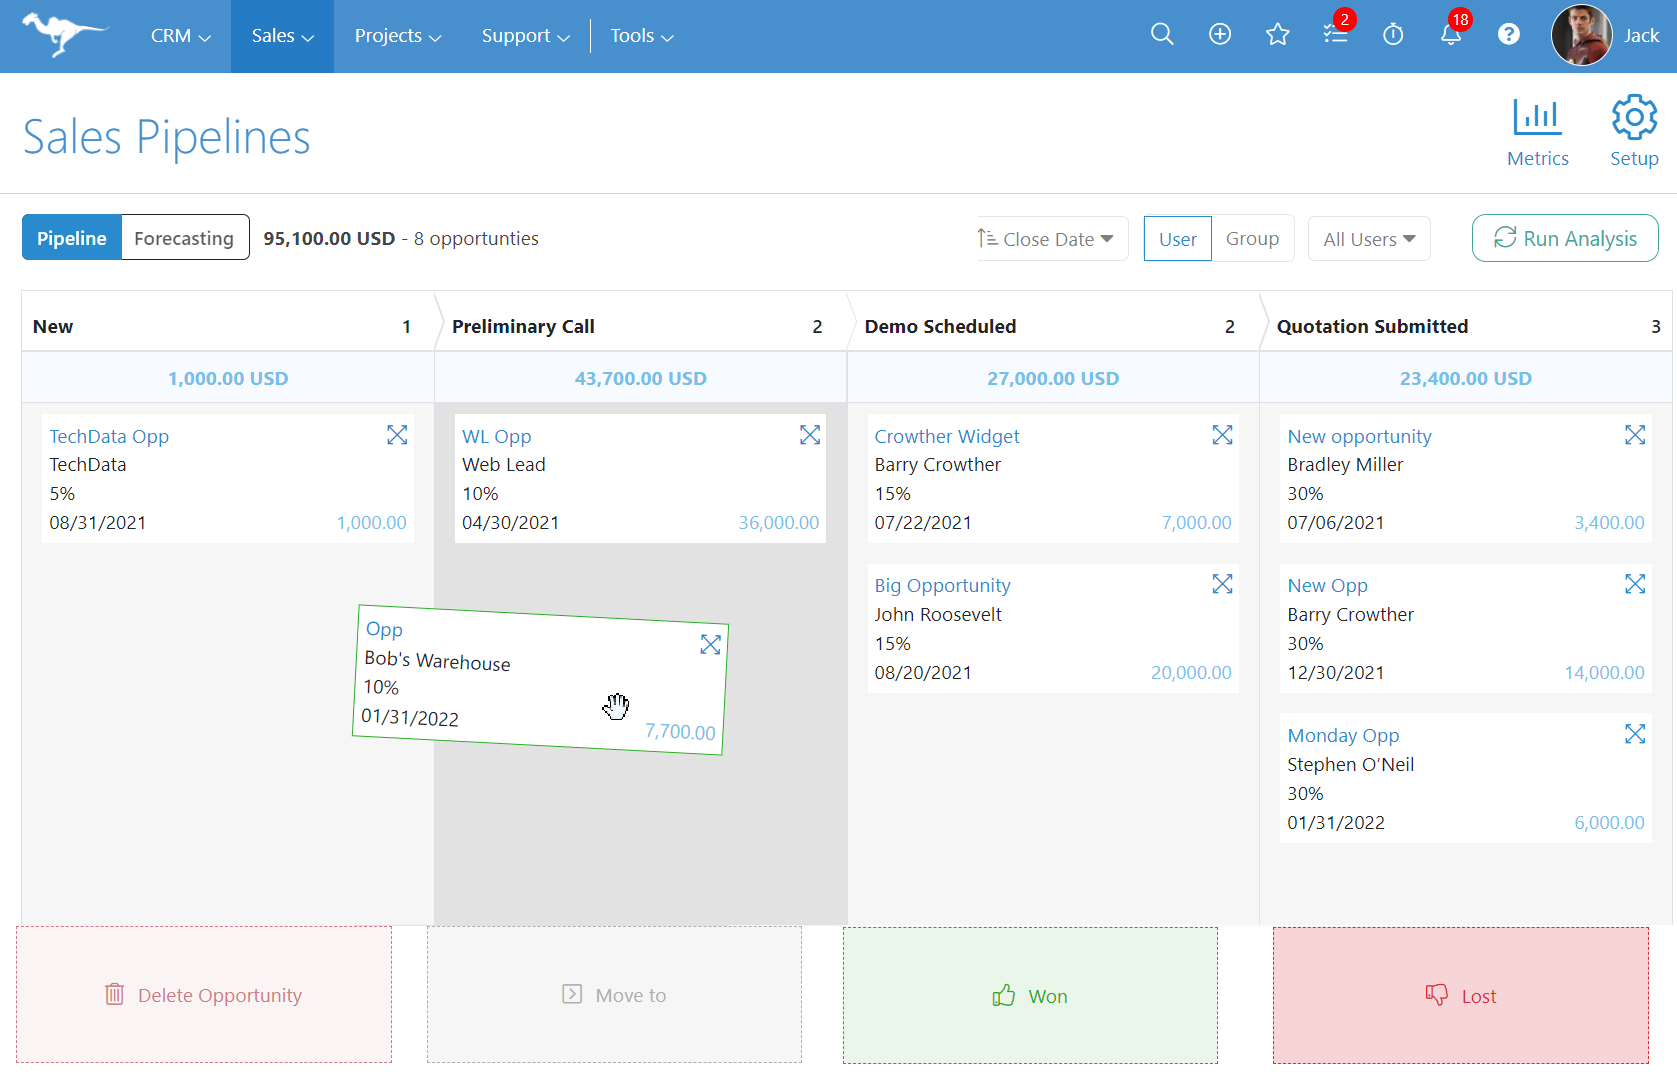1677x1077 pixels.
Task: Select the User filtering mode
Action: coord(1177,238)
